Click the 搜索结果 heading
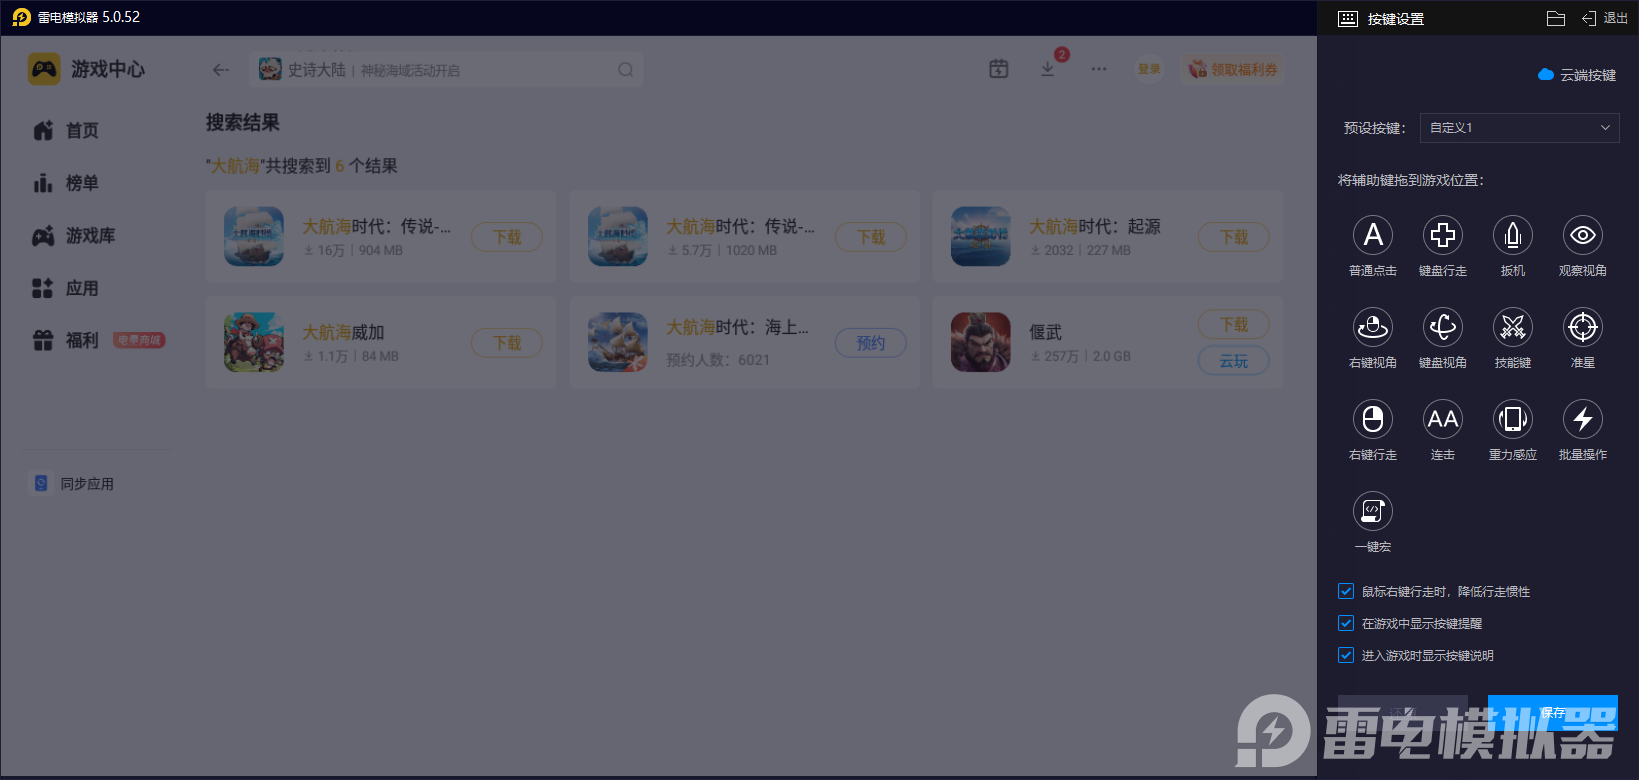 [243, 123]
